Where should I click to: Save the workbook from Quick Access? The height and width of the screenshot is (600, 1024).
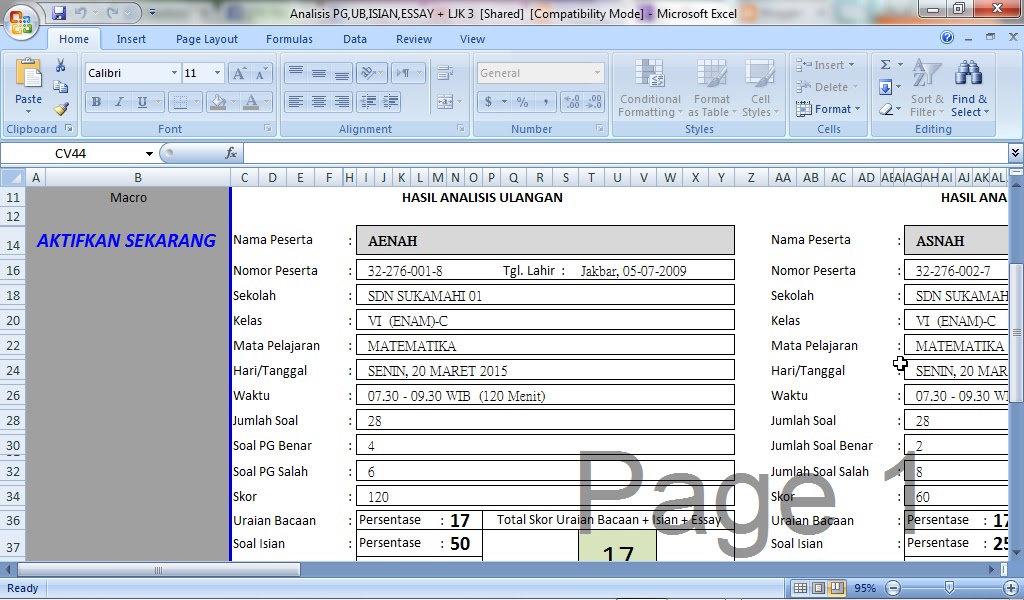[x=59, y=13]
